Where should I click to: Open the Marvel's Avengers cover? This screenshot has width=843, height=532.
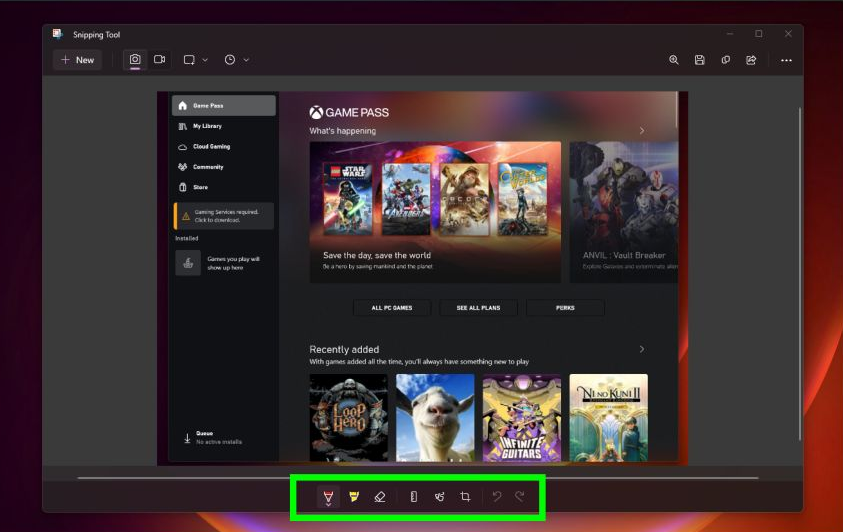(406, 199)
